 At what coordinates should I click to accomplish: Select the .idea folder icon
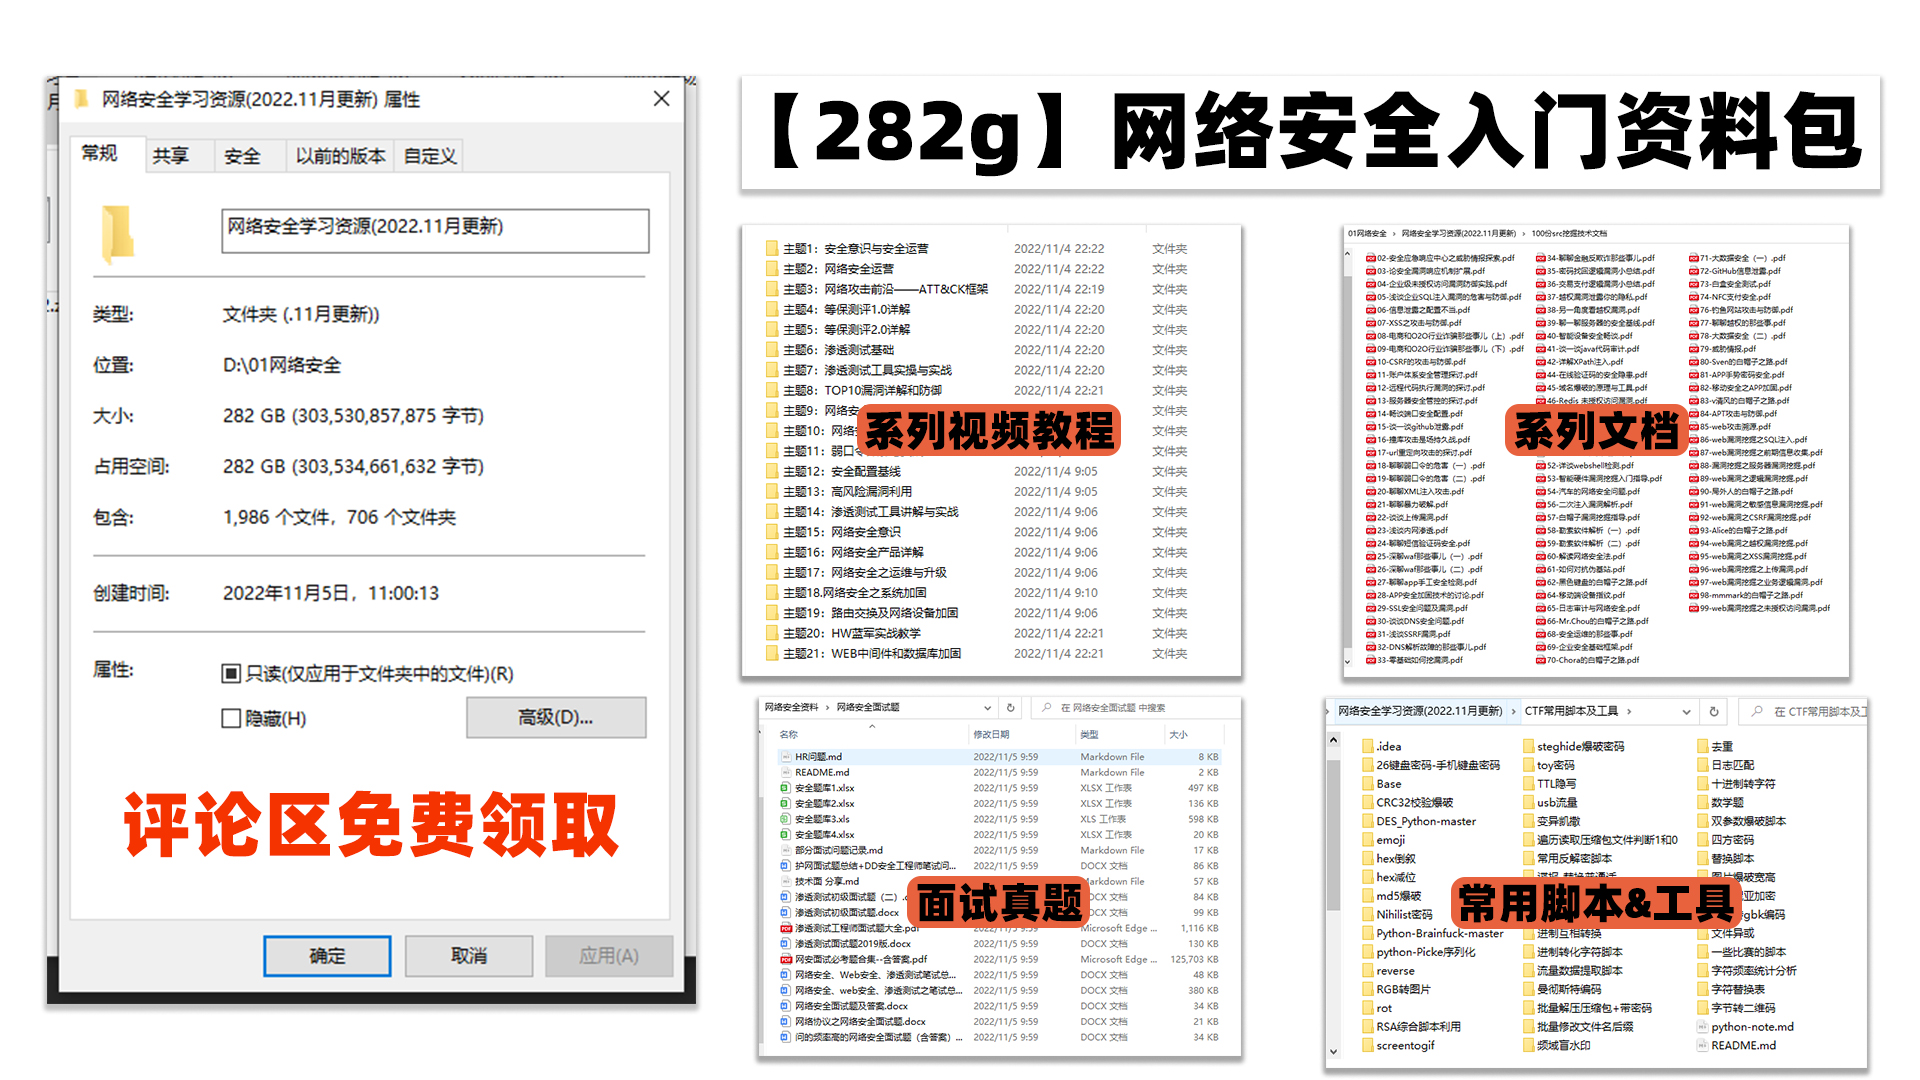1367,746
